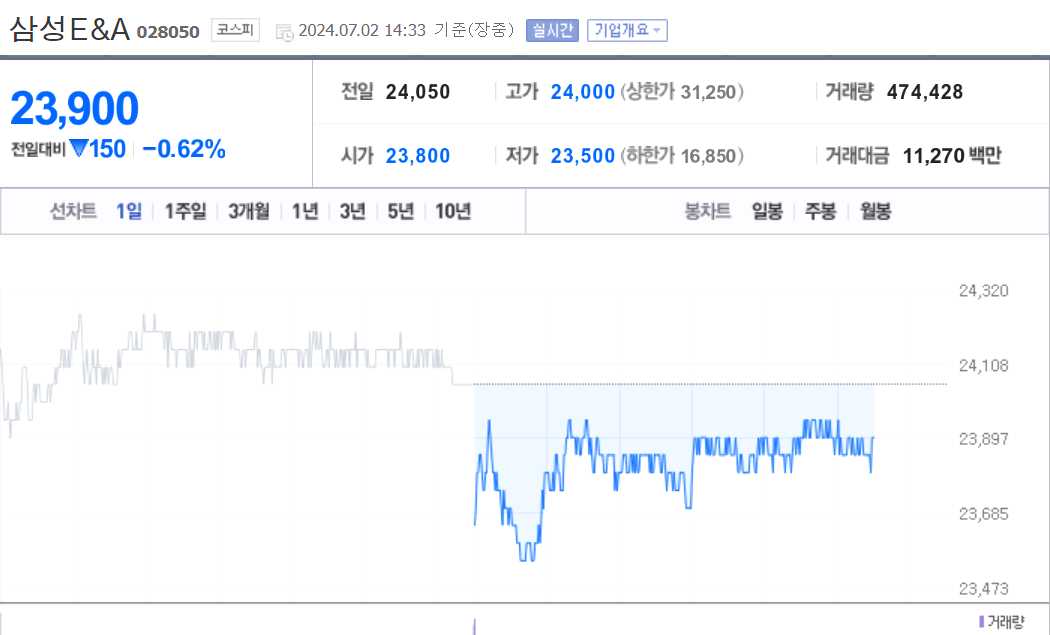Select the 1일 line chart tab
Viewport: 1050px width, 635px height.
(x=129, y=212)
